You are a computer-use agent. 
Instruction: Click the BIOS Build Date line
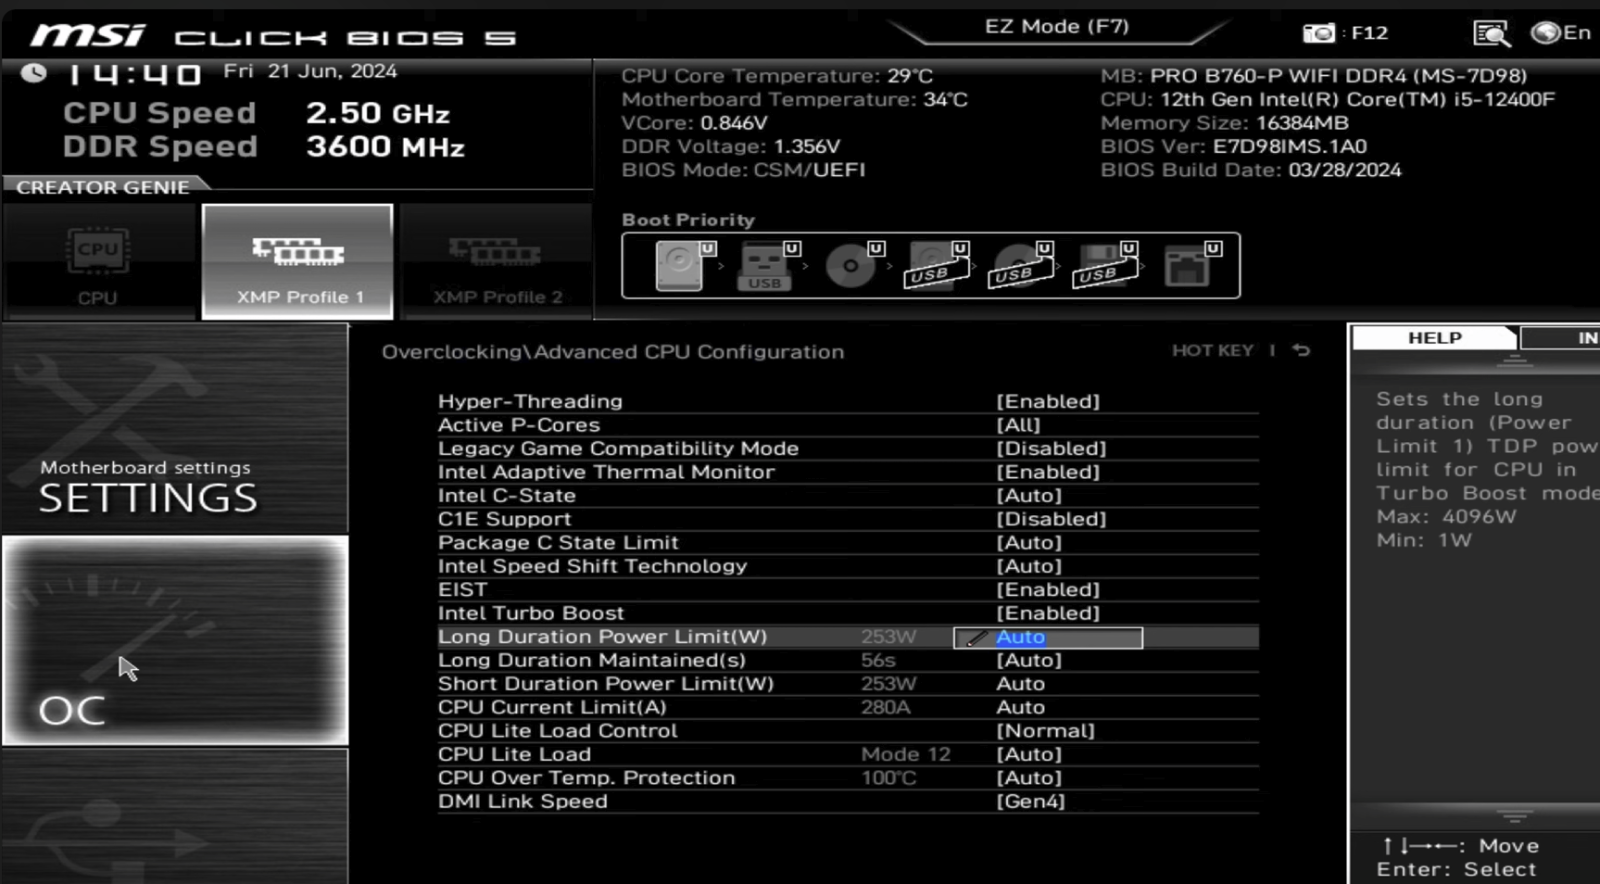[1251, 170]
